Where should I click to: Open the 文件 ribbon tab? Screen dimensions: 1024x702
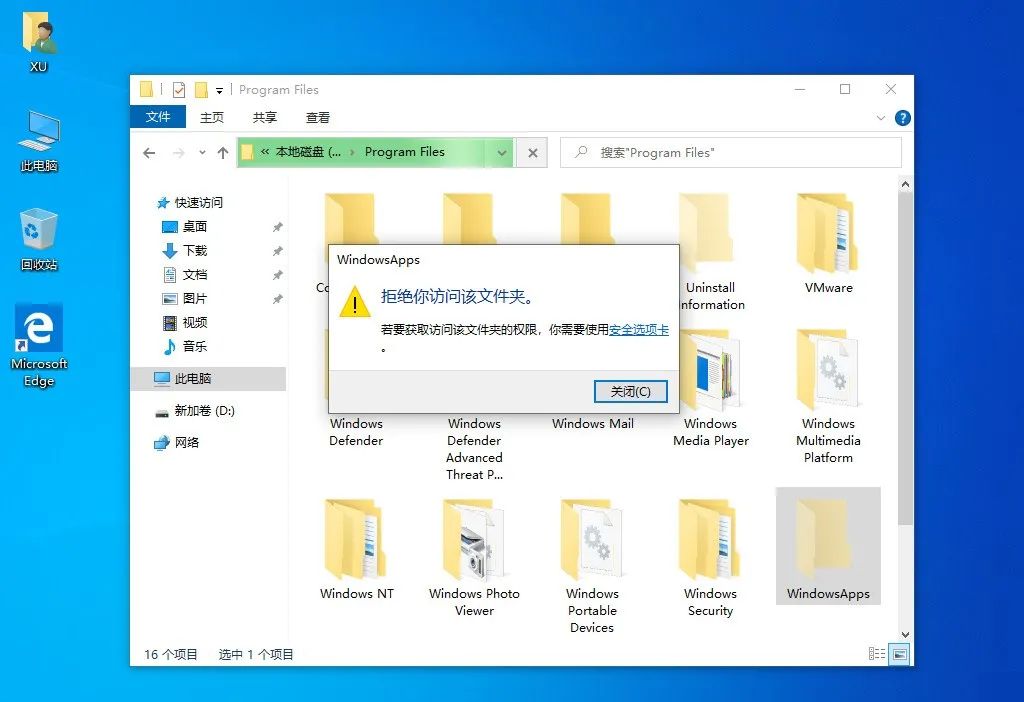pos(157,117)
